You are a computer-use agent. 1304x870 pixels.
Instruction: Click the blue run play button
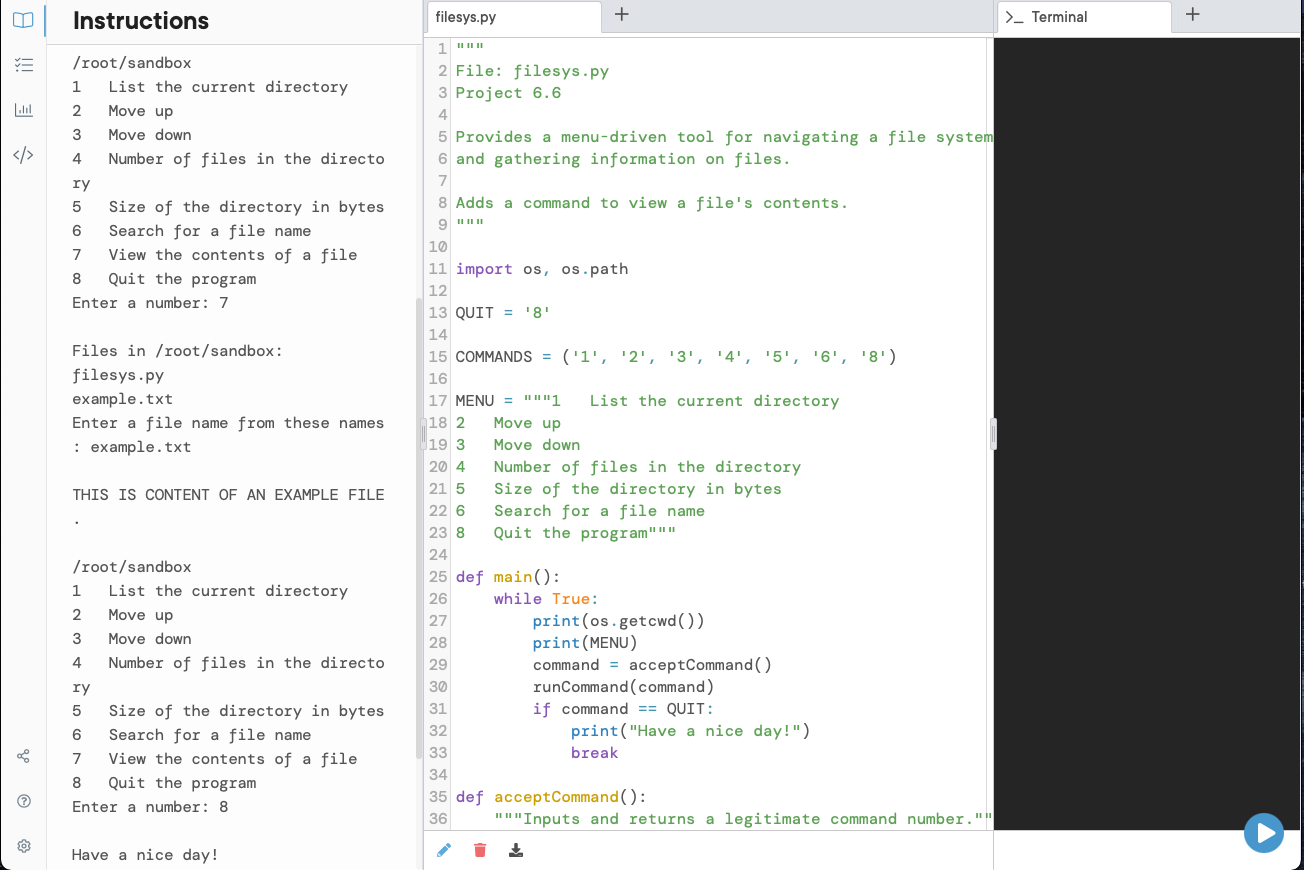(x=1264, y=833)
